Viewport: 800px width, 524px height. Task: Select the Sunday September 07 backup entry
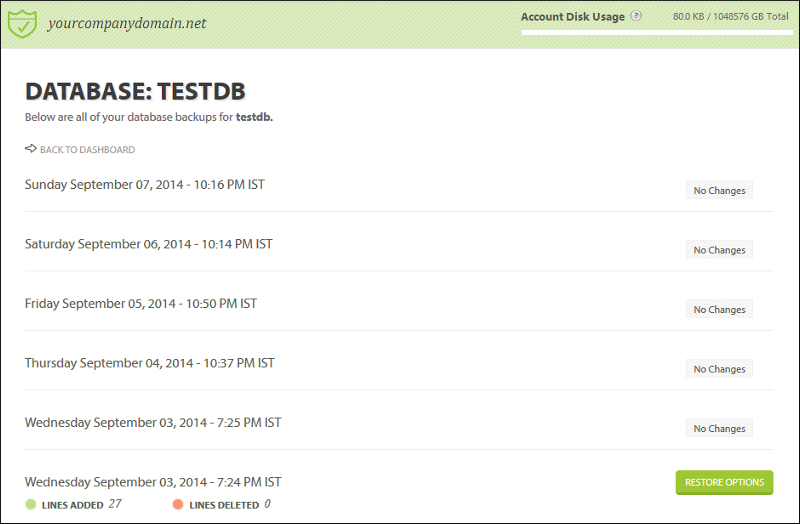click(144, 185)
